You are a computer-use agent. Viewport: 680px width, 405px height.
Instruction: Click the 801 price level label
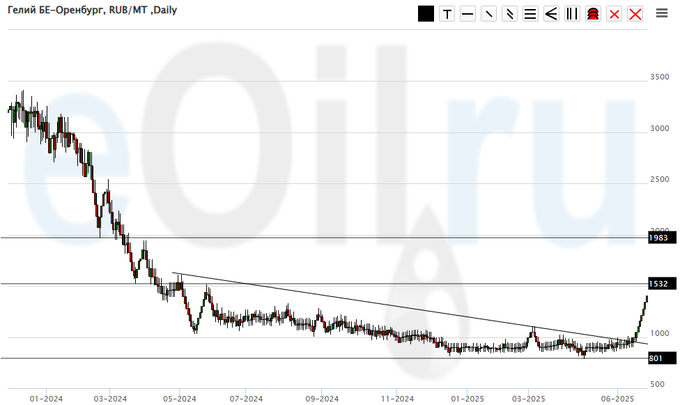(x=656, y=358)
